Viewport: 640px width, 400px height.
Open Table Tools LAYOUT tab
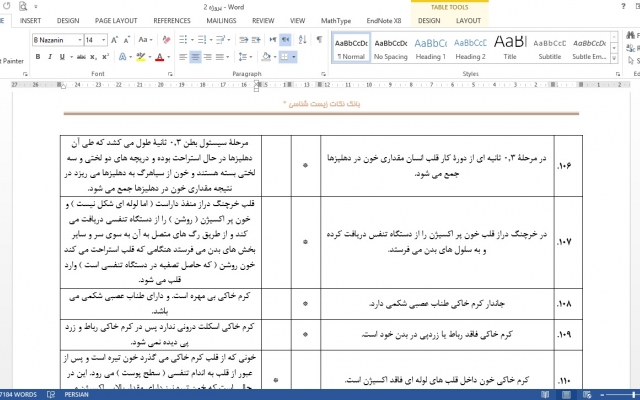tap(468, 21)
